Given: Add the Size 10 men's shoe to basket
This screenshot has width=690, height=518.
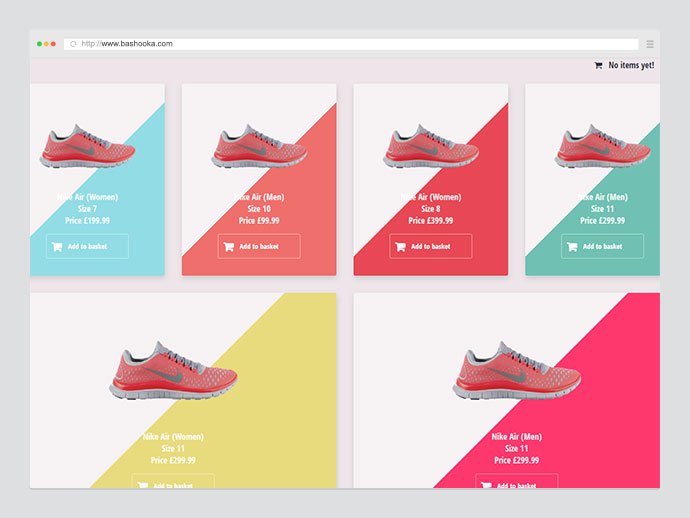Looking at the screenshot, I should pos(259,246).
